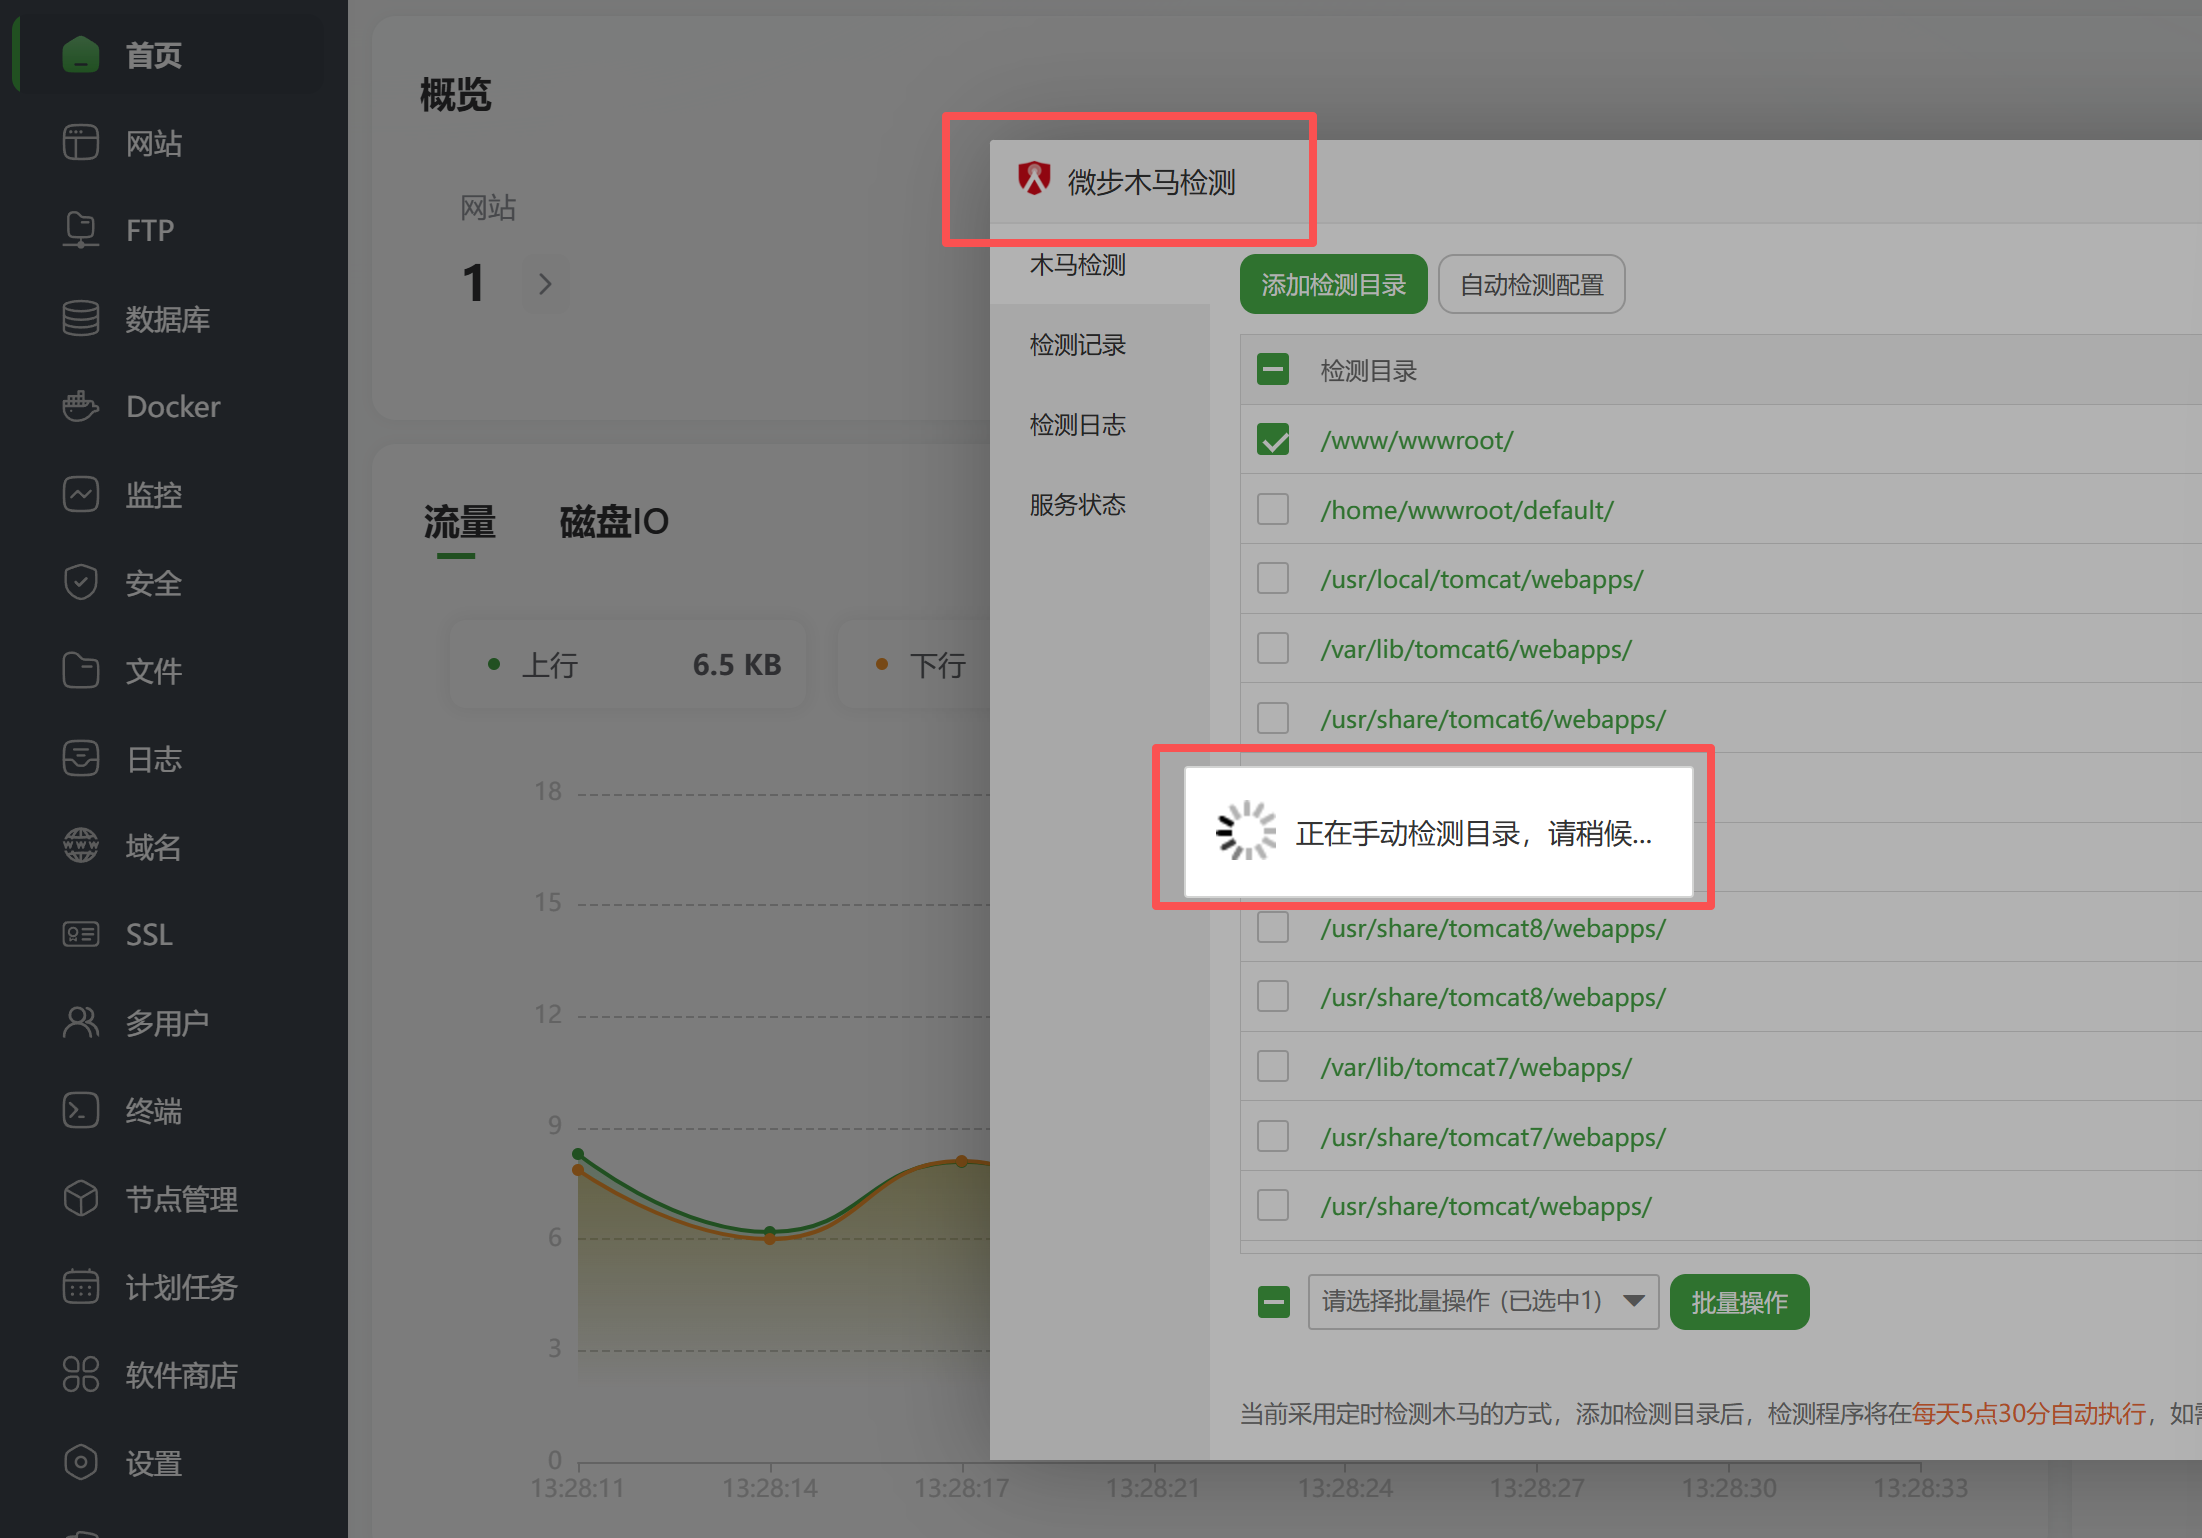Open the software store icon
The image size is (2202, 1538).
pos(80,1375)
